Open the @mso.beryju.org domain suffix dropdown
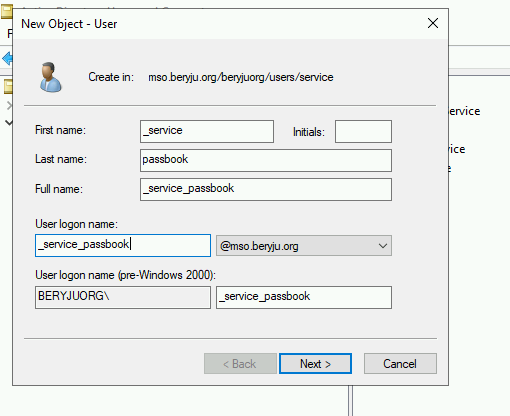Screen dimensions: 510x416 [x=304, y=246]
